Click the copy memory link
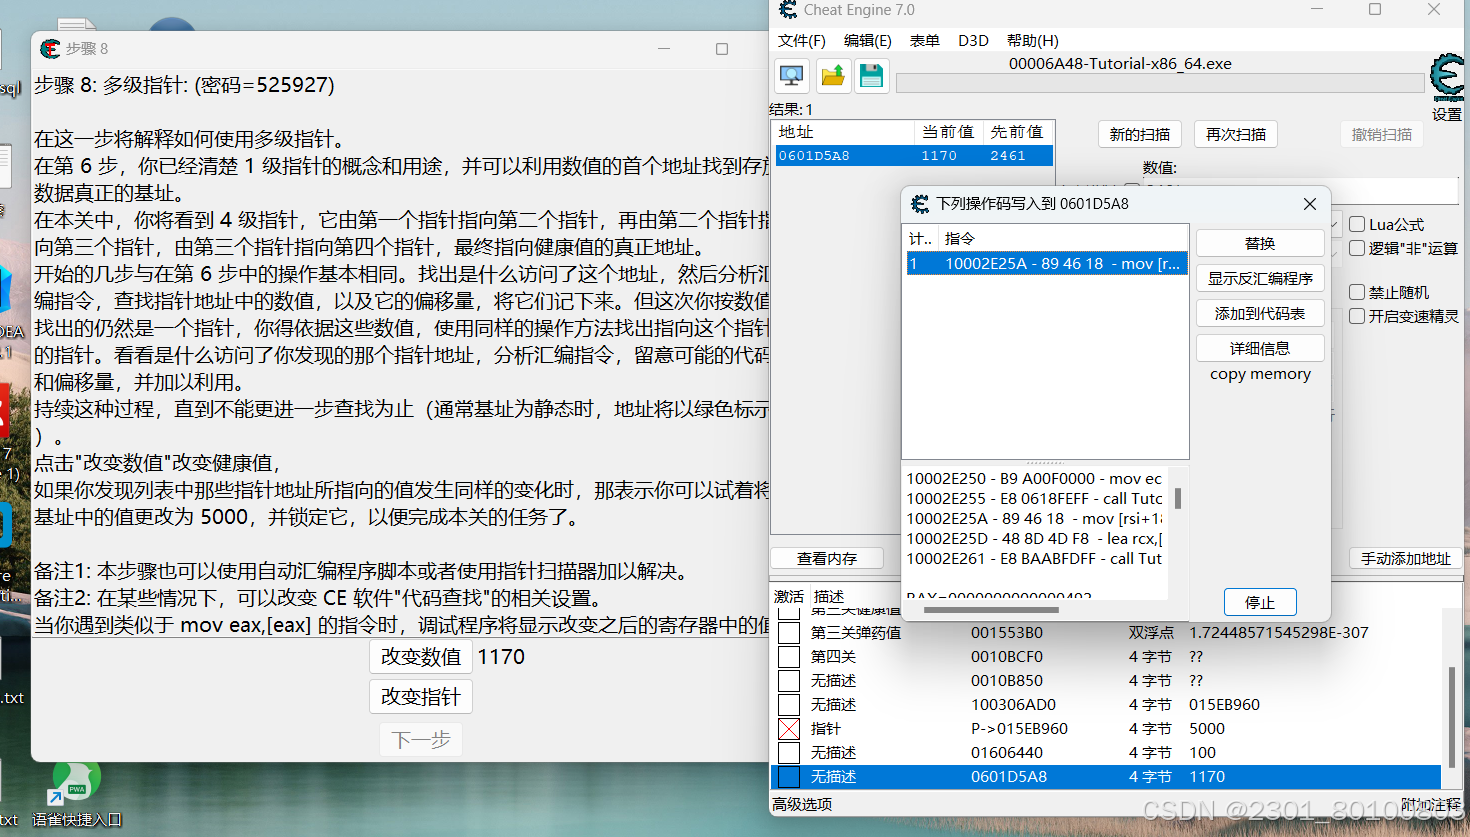The width and height of the screenshot is (1470, 837). (1260, 374)
